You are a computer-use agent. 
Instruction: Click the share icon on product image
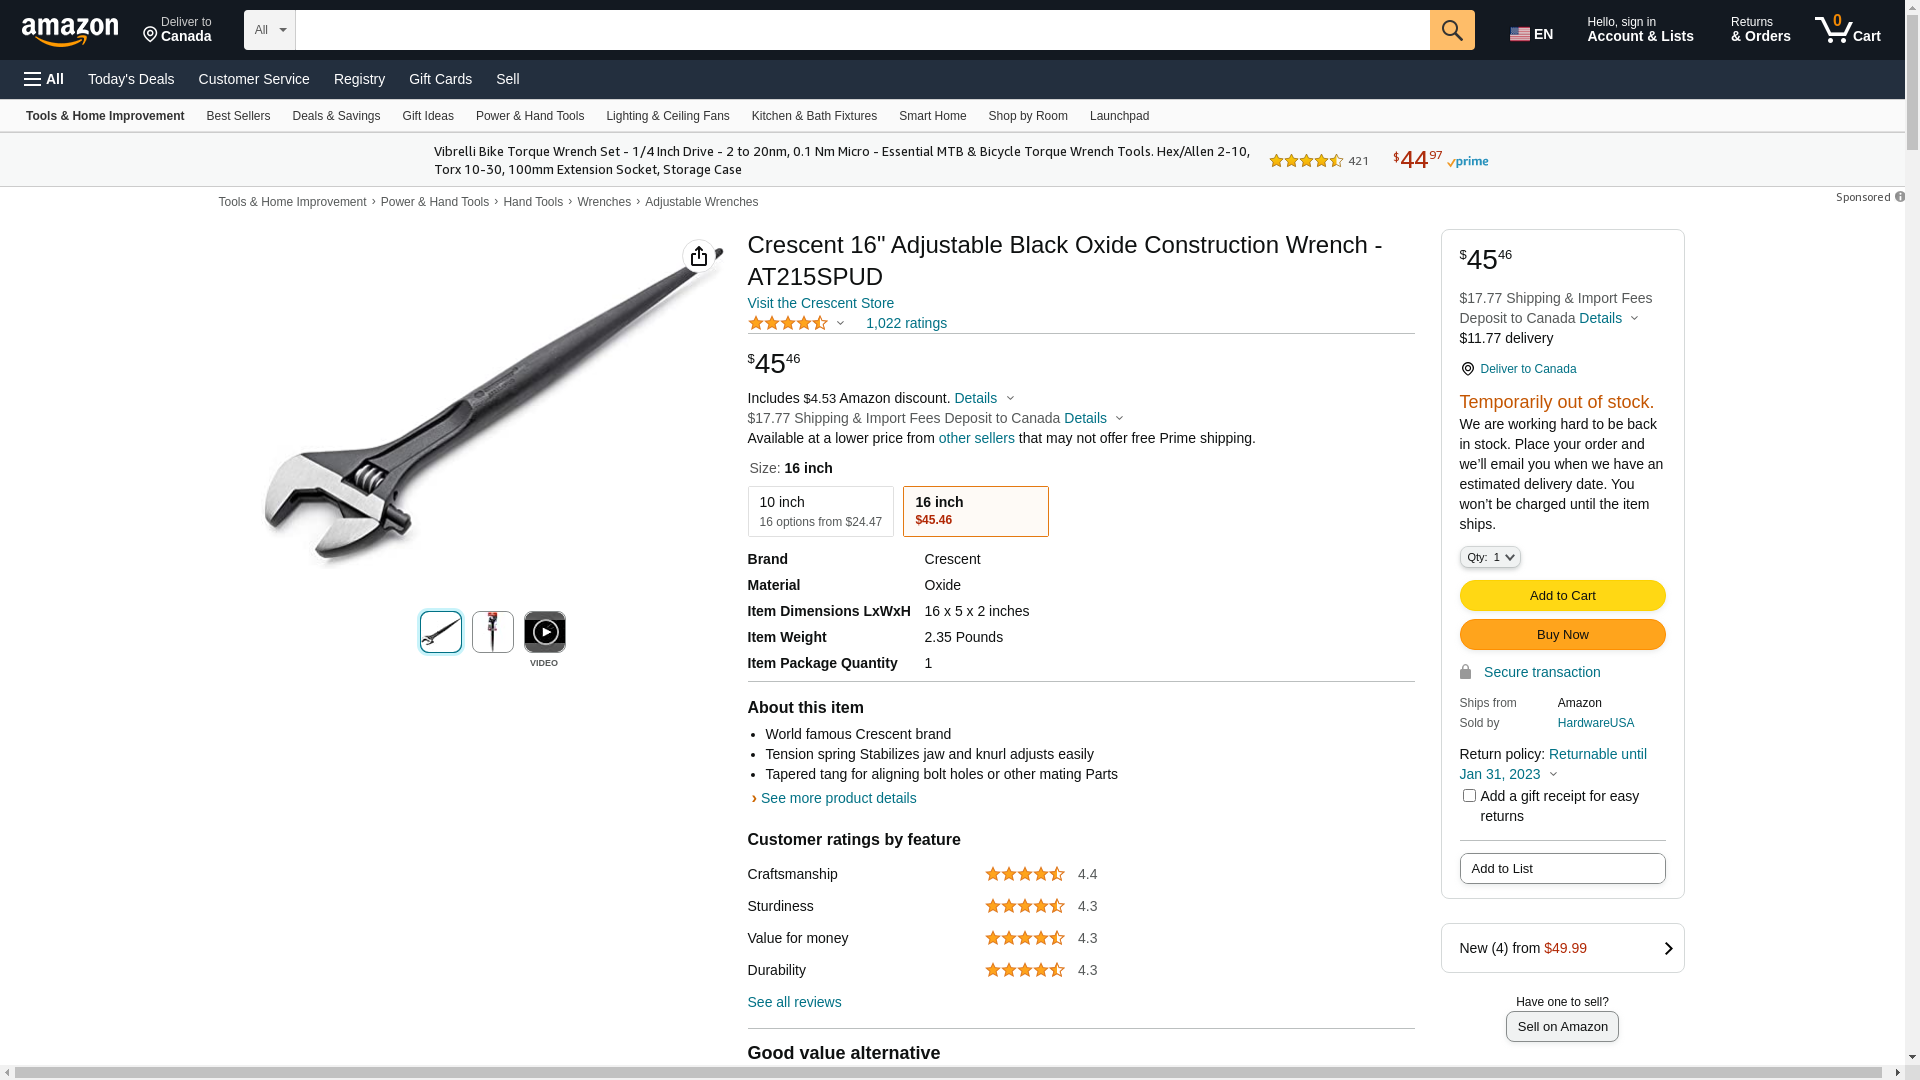699,256
